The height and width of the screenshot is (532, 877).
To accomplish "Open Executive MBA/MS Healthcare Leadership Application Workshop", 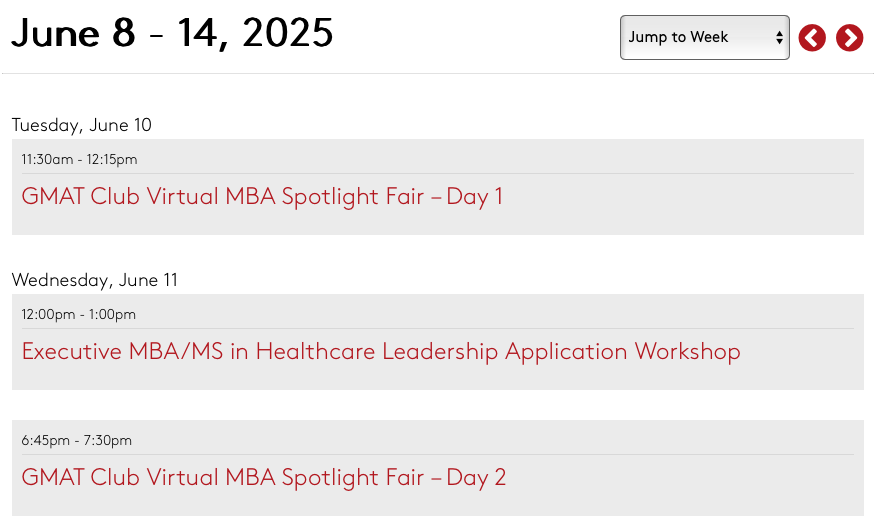I will 381,351.
